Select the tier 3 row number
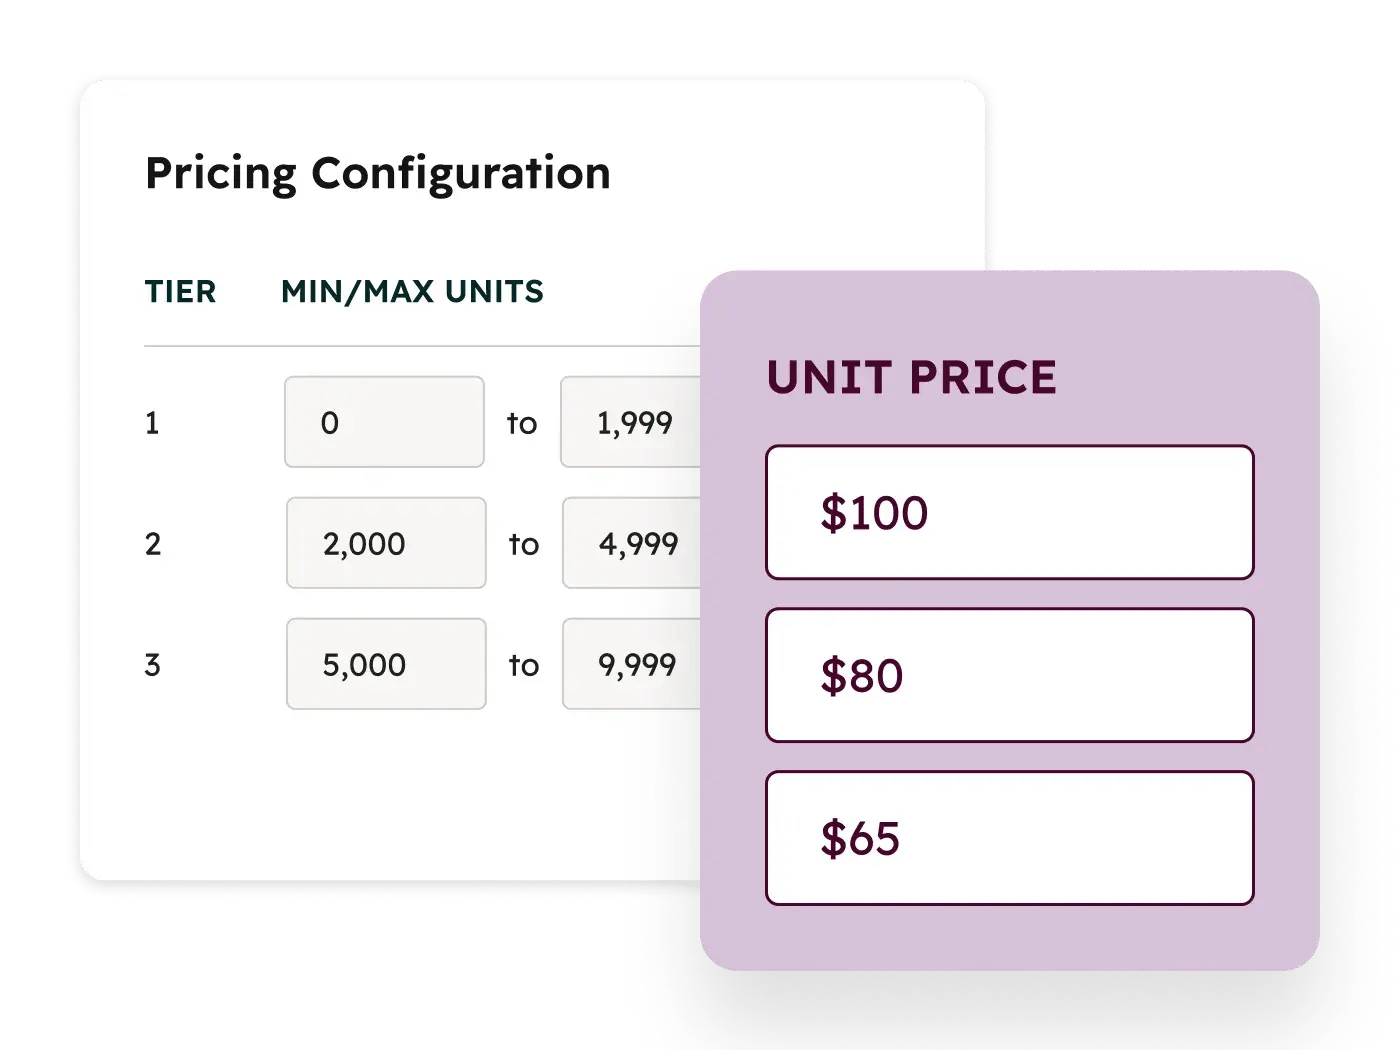 pos(152,665)
